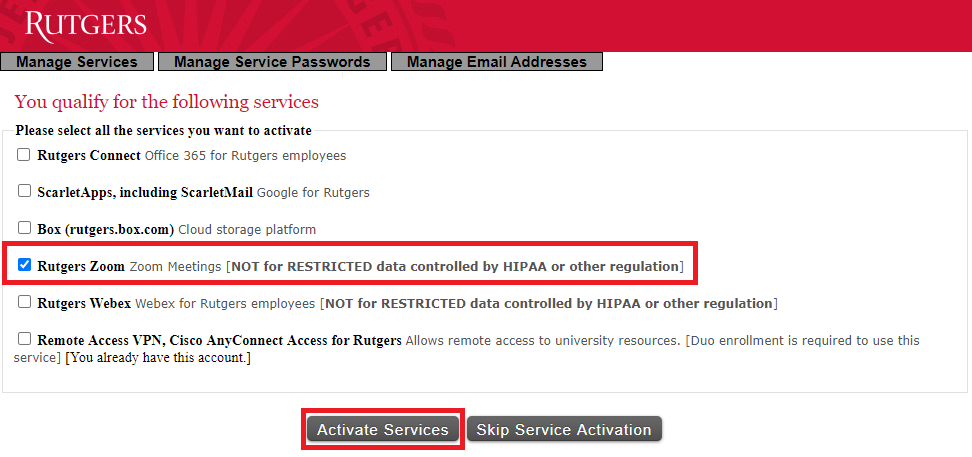The height and width of the screenshot is (457, 972).
Task: Open the Manage Services tab
Action: [x=77, y=62]
